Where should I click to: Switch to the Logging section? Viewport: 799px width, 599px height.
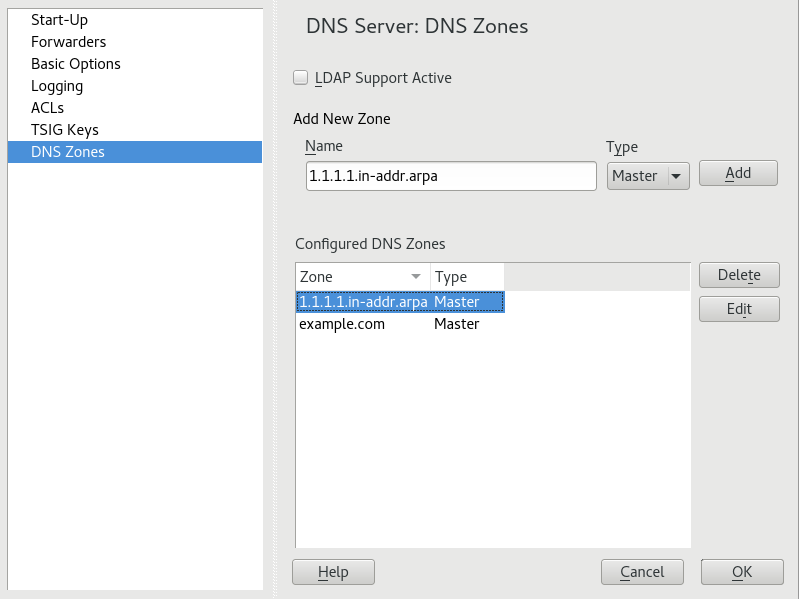pyautogui.click(x=57, y=86)
